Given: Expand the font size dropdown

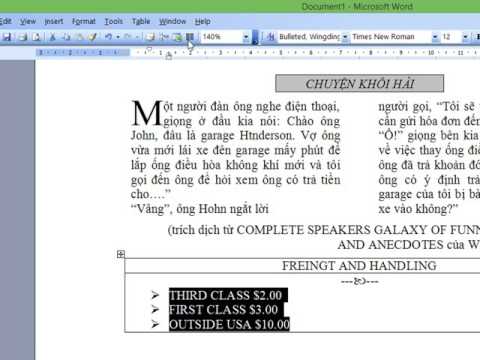Looking at the screenshot, I should click(x=466, y=37).
